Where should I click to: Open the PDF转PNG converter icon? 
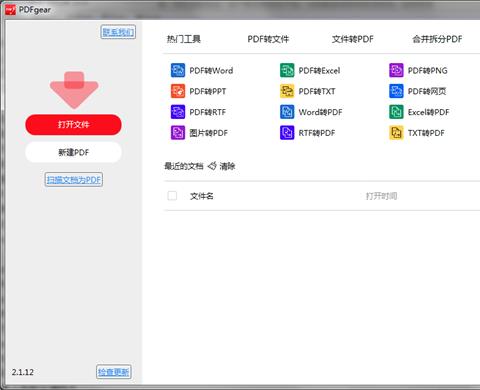tap(396, 70)
